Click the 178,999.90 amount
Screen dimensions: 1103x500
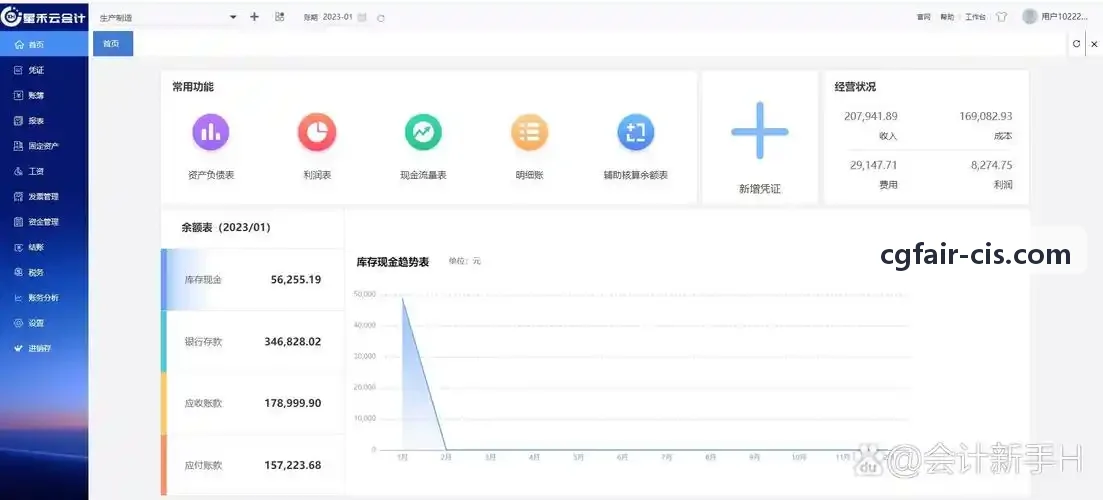(293, 403)
